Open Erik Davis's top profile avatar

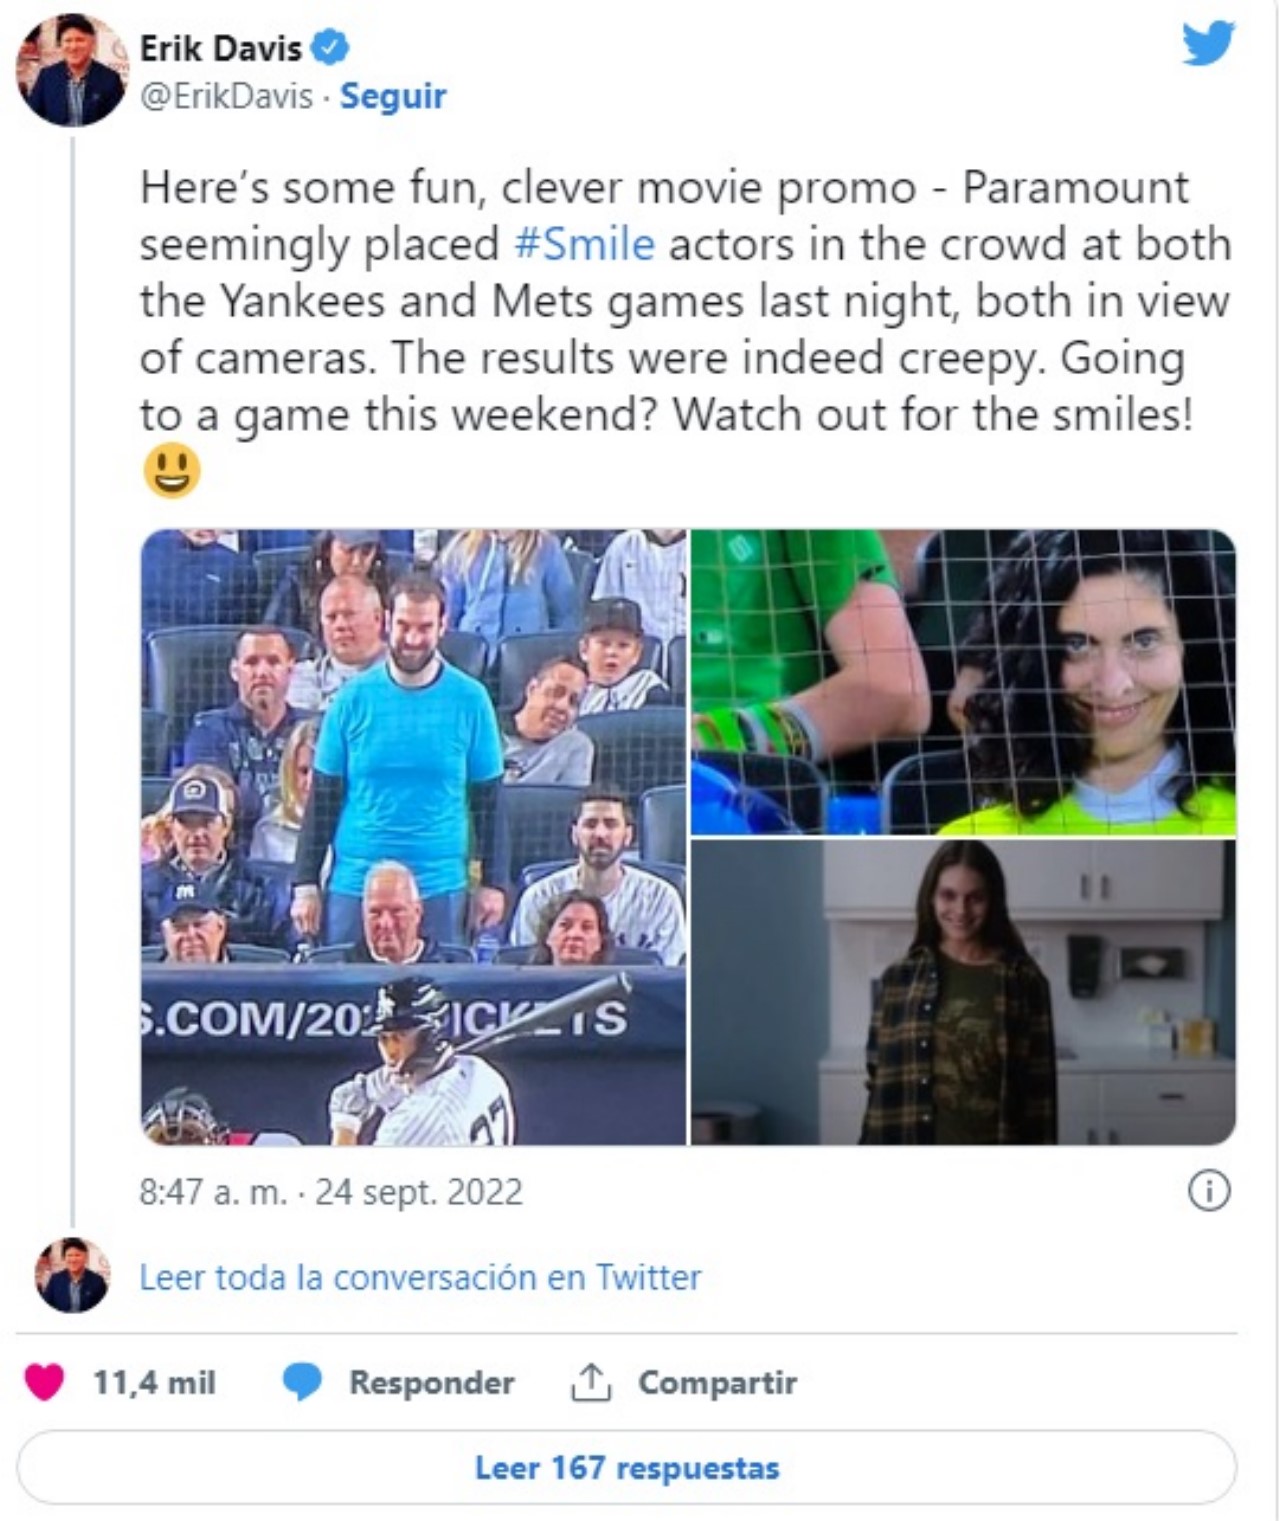[x=71, y=71]
